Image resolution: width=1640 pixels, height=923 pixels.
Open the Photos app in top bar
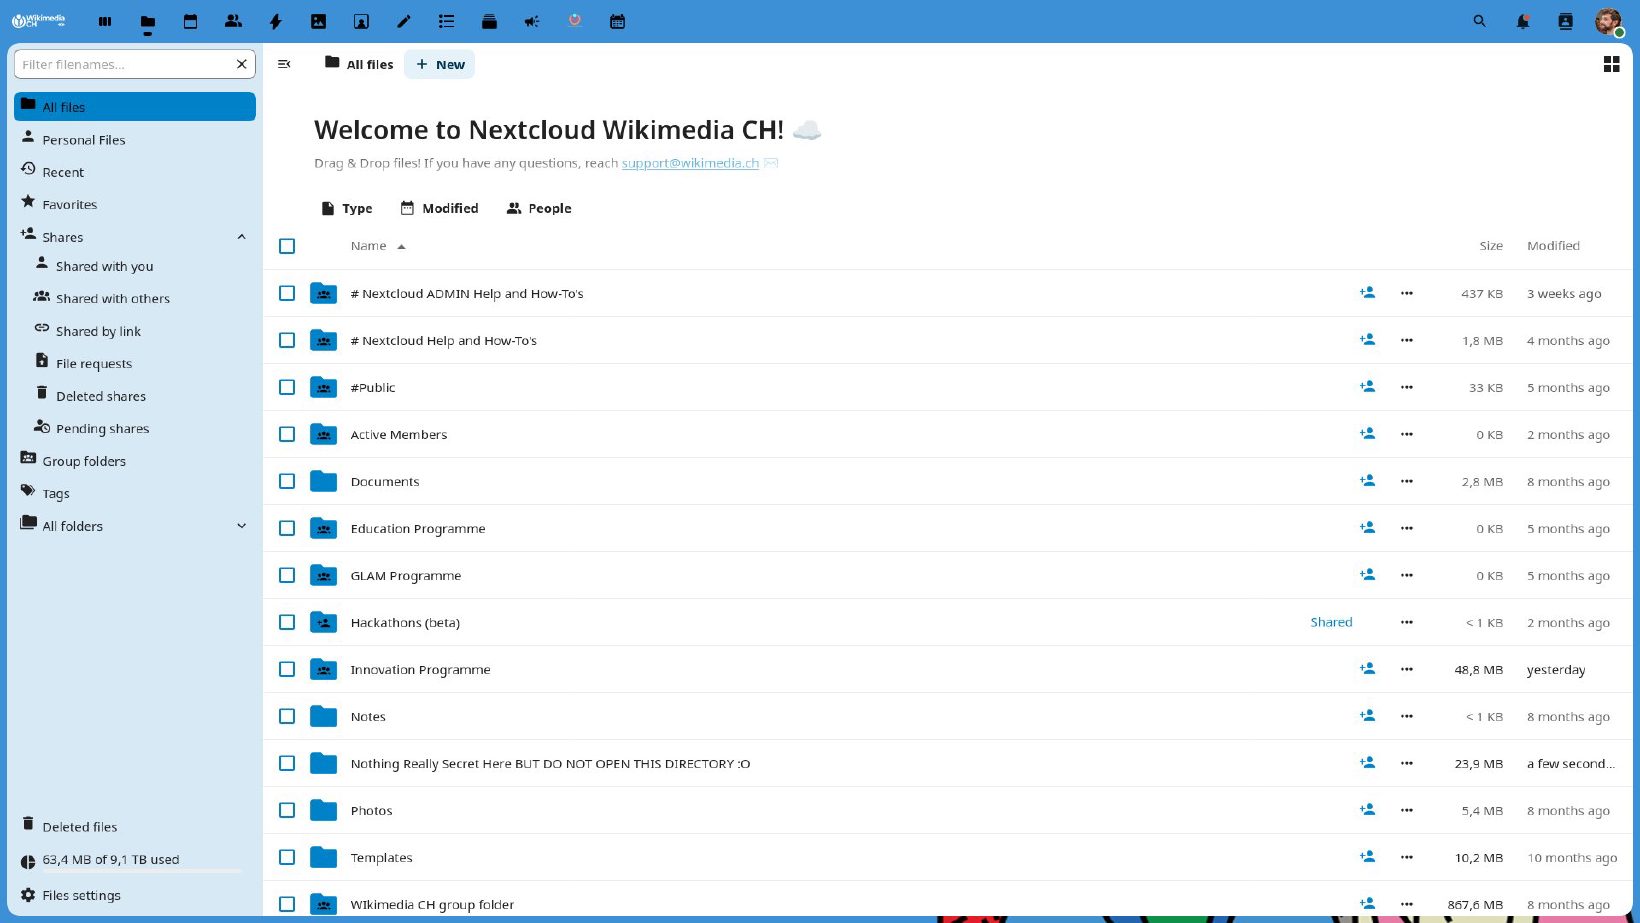pos(318,21)
